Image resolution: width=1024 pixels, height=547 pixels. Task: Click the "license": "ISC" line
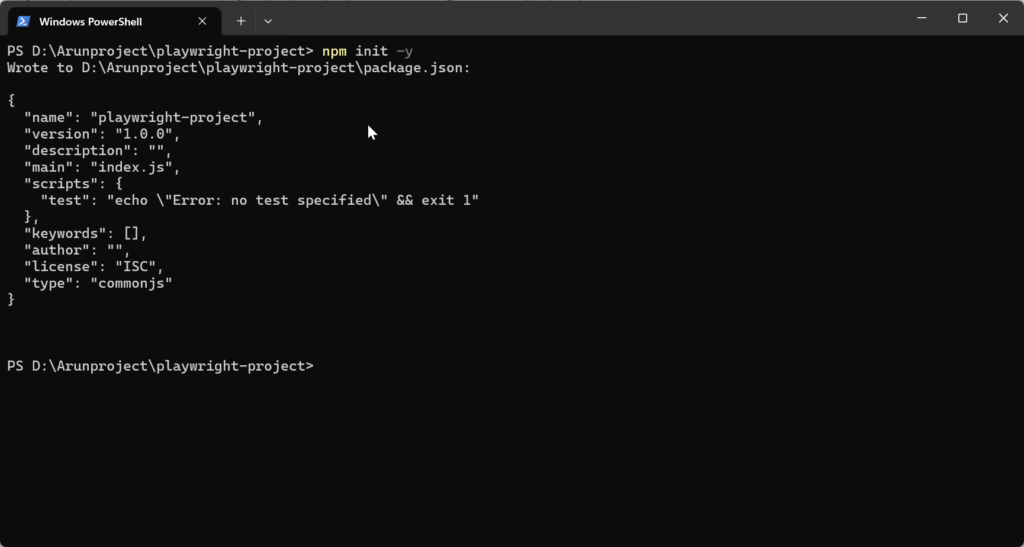[93, 267]
